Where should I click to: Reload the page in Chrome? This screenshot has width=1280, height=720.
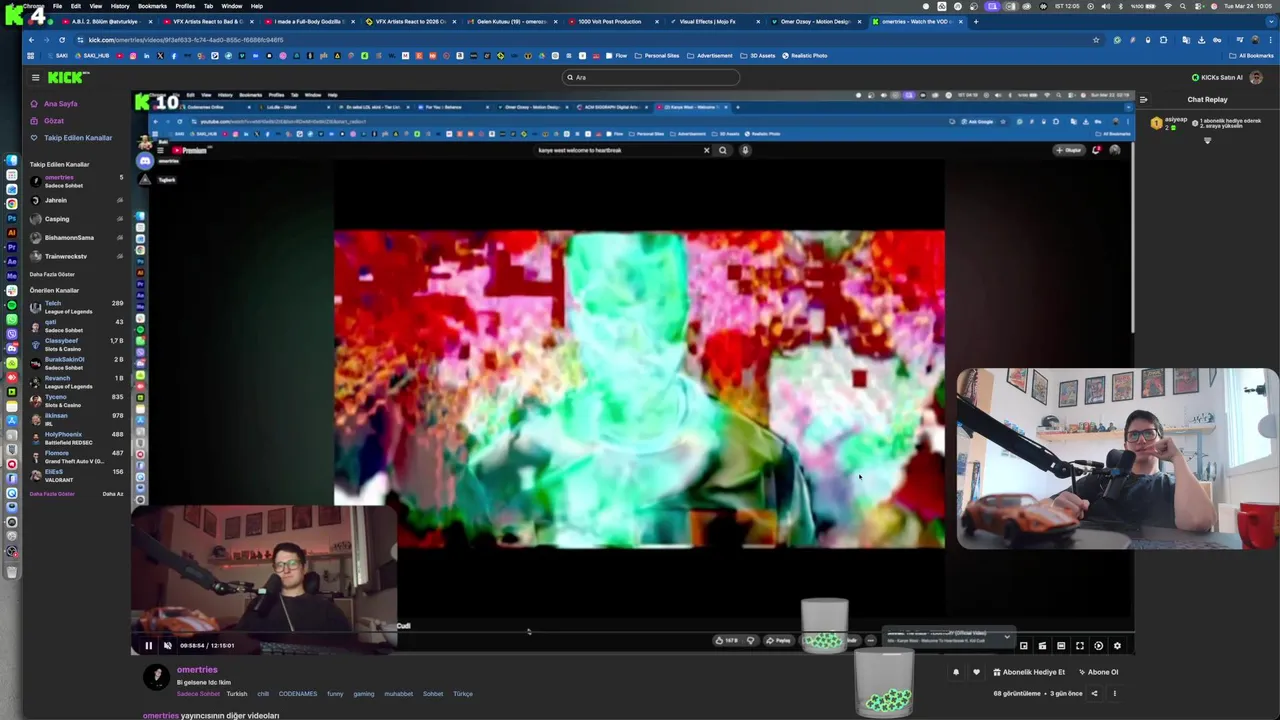61,40
